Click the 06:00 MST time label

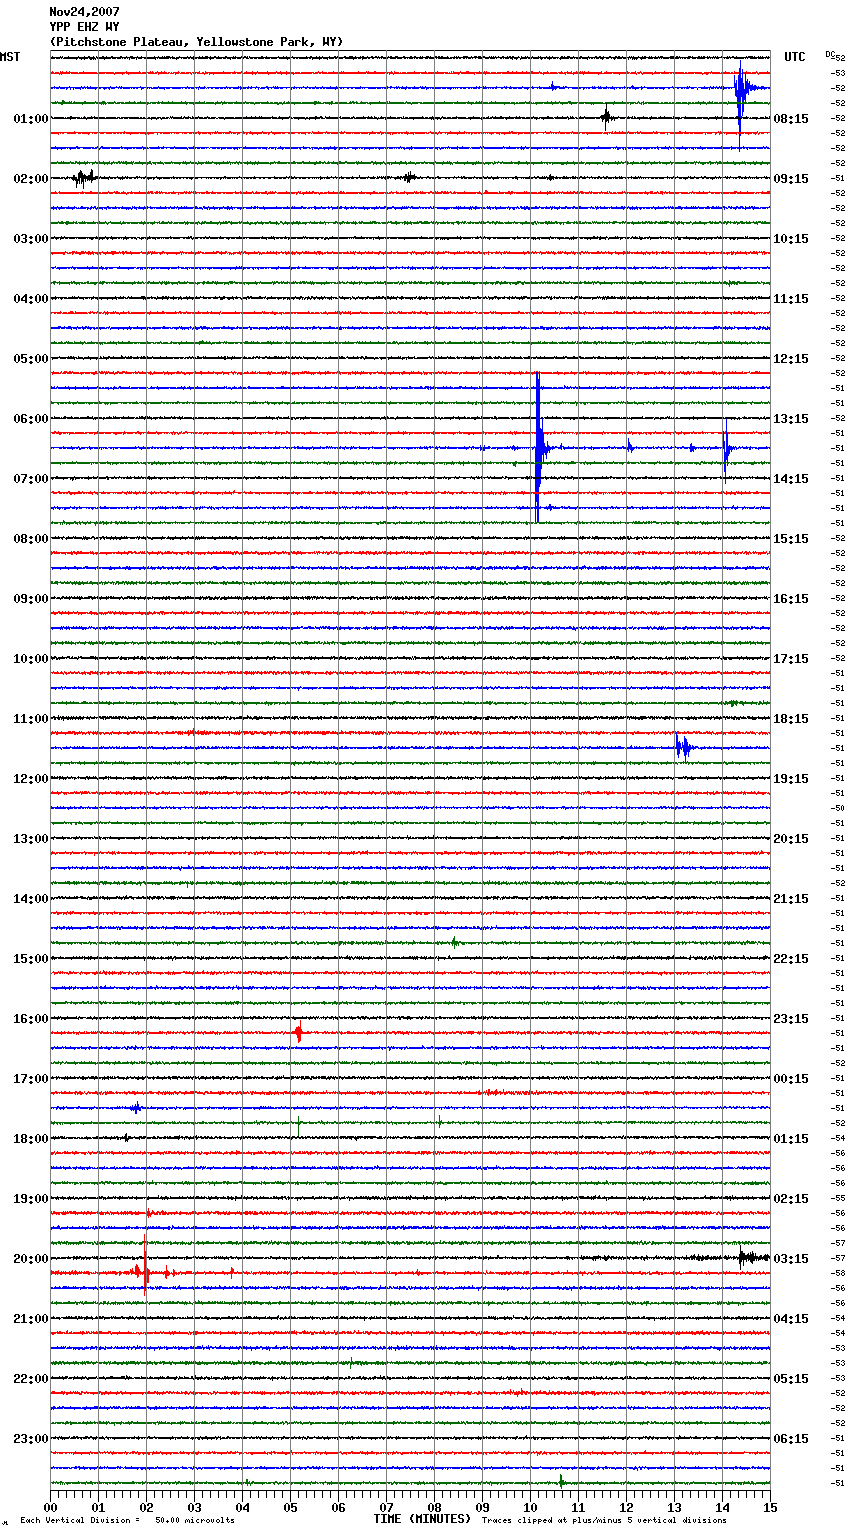coord(31,419)
